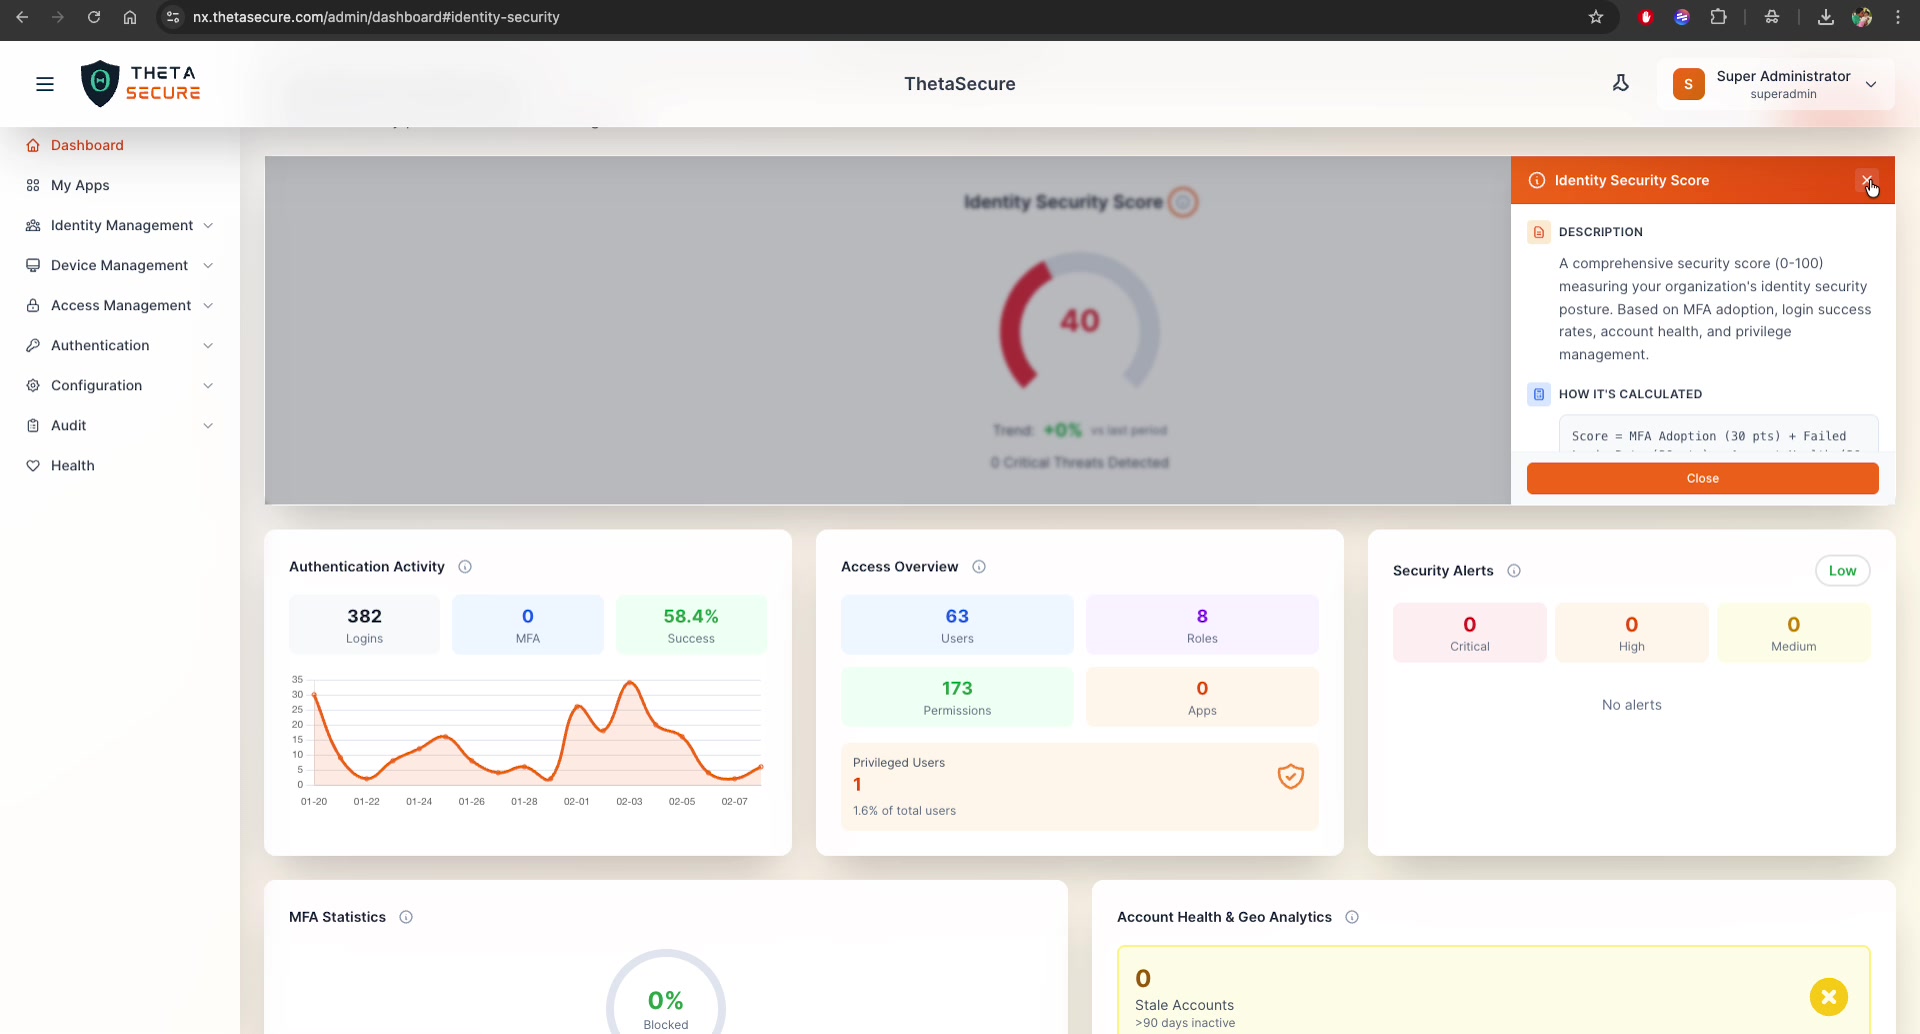Close the Identity Security Score panel with X

pyautogui.click(x=1866, y=181)
